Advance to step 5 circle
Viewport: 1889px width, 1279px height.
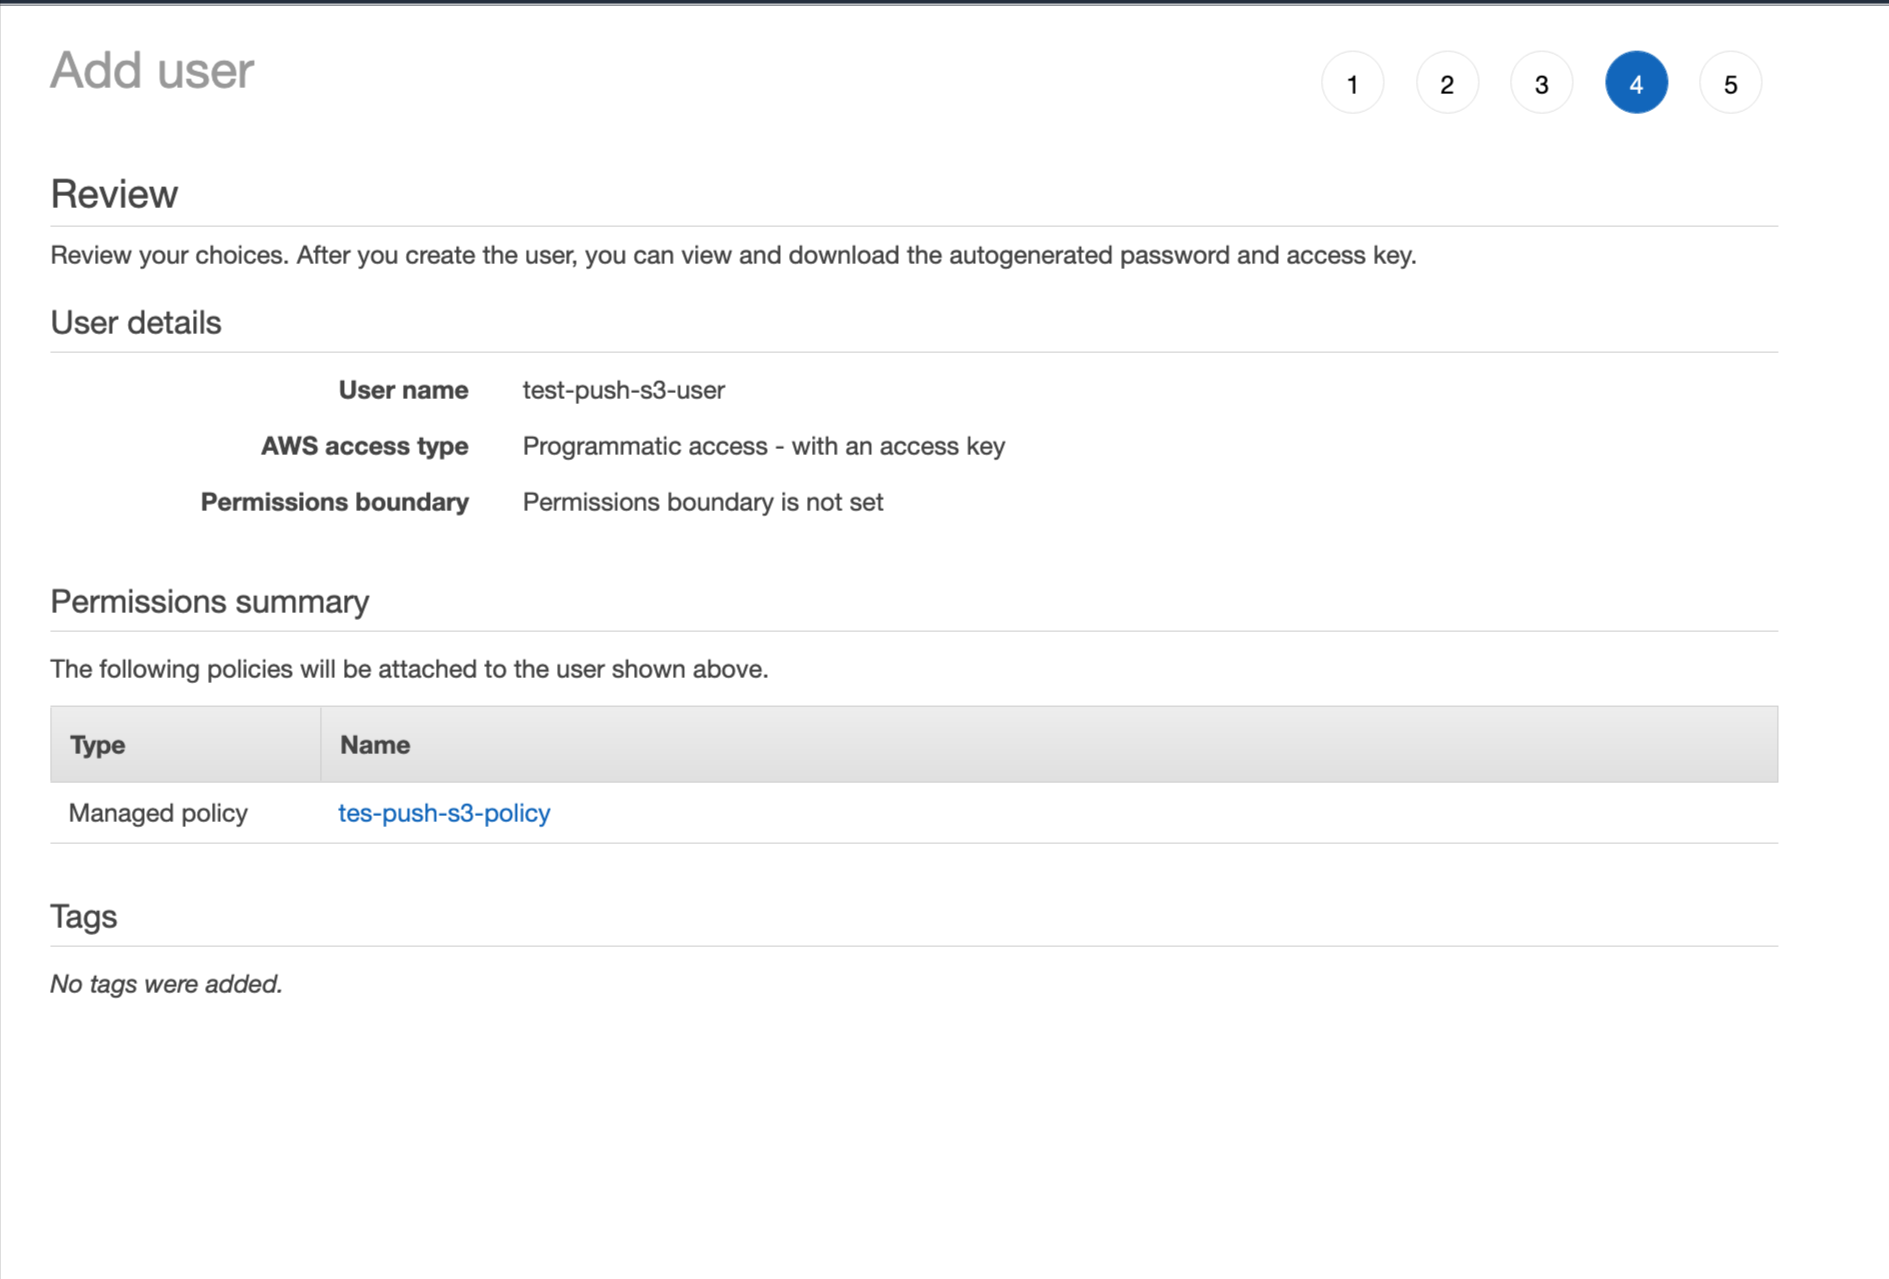[x=1730, y=83]
